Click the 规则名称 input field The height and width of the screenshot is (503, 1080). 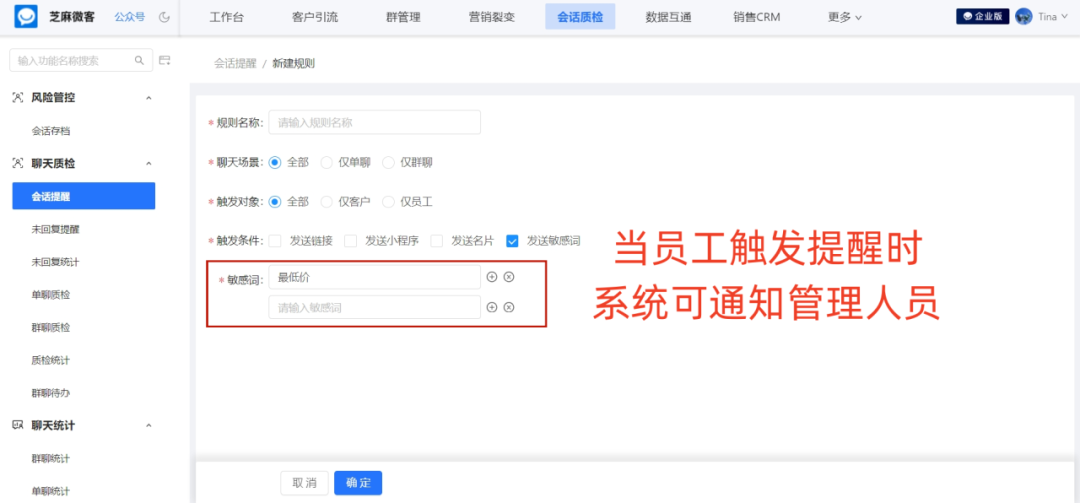click(375, 123)
